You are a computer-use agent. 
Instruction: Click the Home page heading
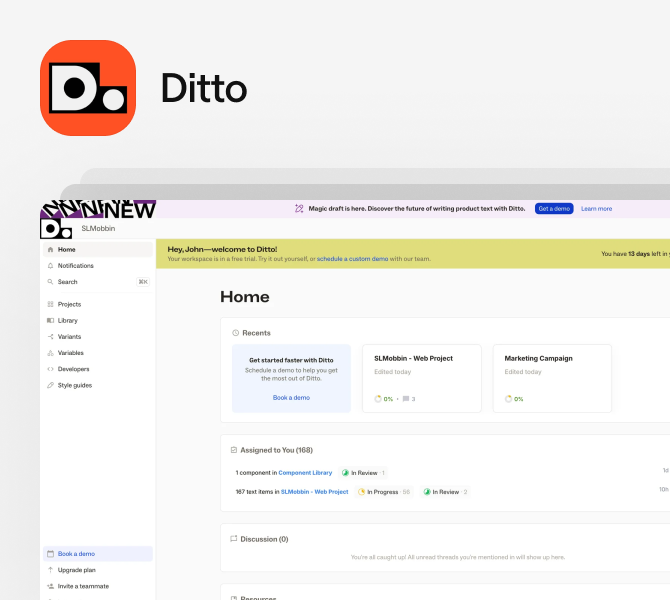coord(245,297)
